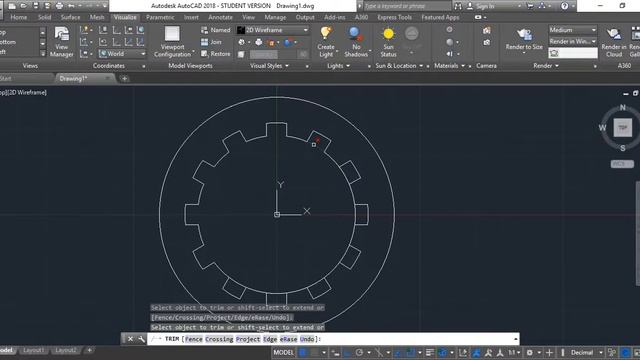Open the Home ribbon tab
The image size is (640, 360).
tap(19, 17)
